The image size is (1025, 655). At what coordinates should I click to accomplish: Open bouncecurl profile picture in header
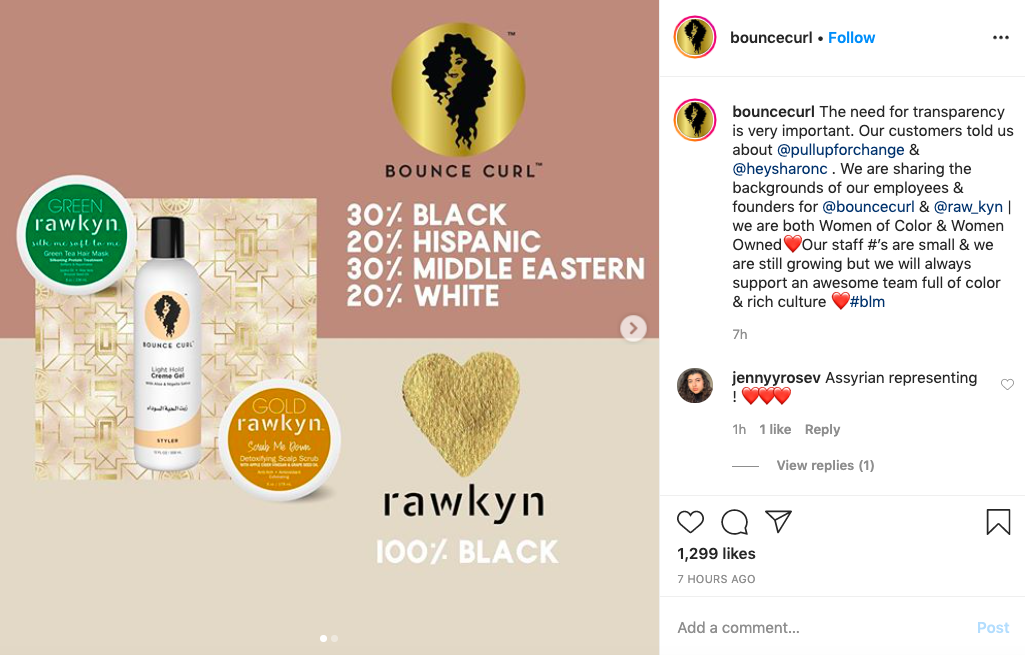(x=695, y=37)
